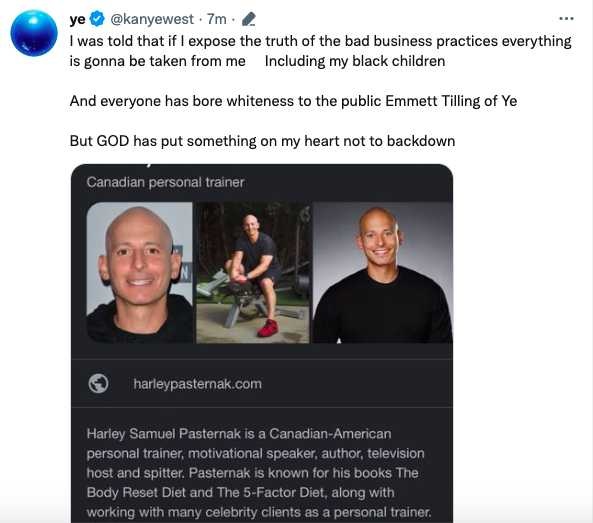Click the red sneakers in the middle photo
The image size is (593, 523).
(268, 328)
